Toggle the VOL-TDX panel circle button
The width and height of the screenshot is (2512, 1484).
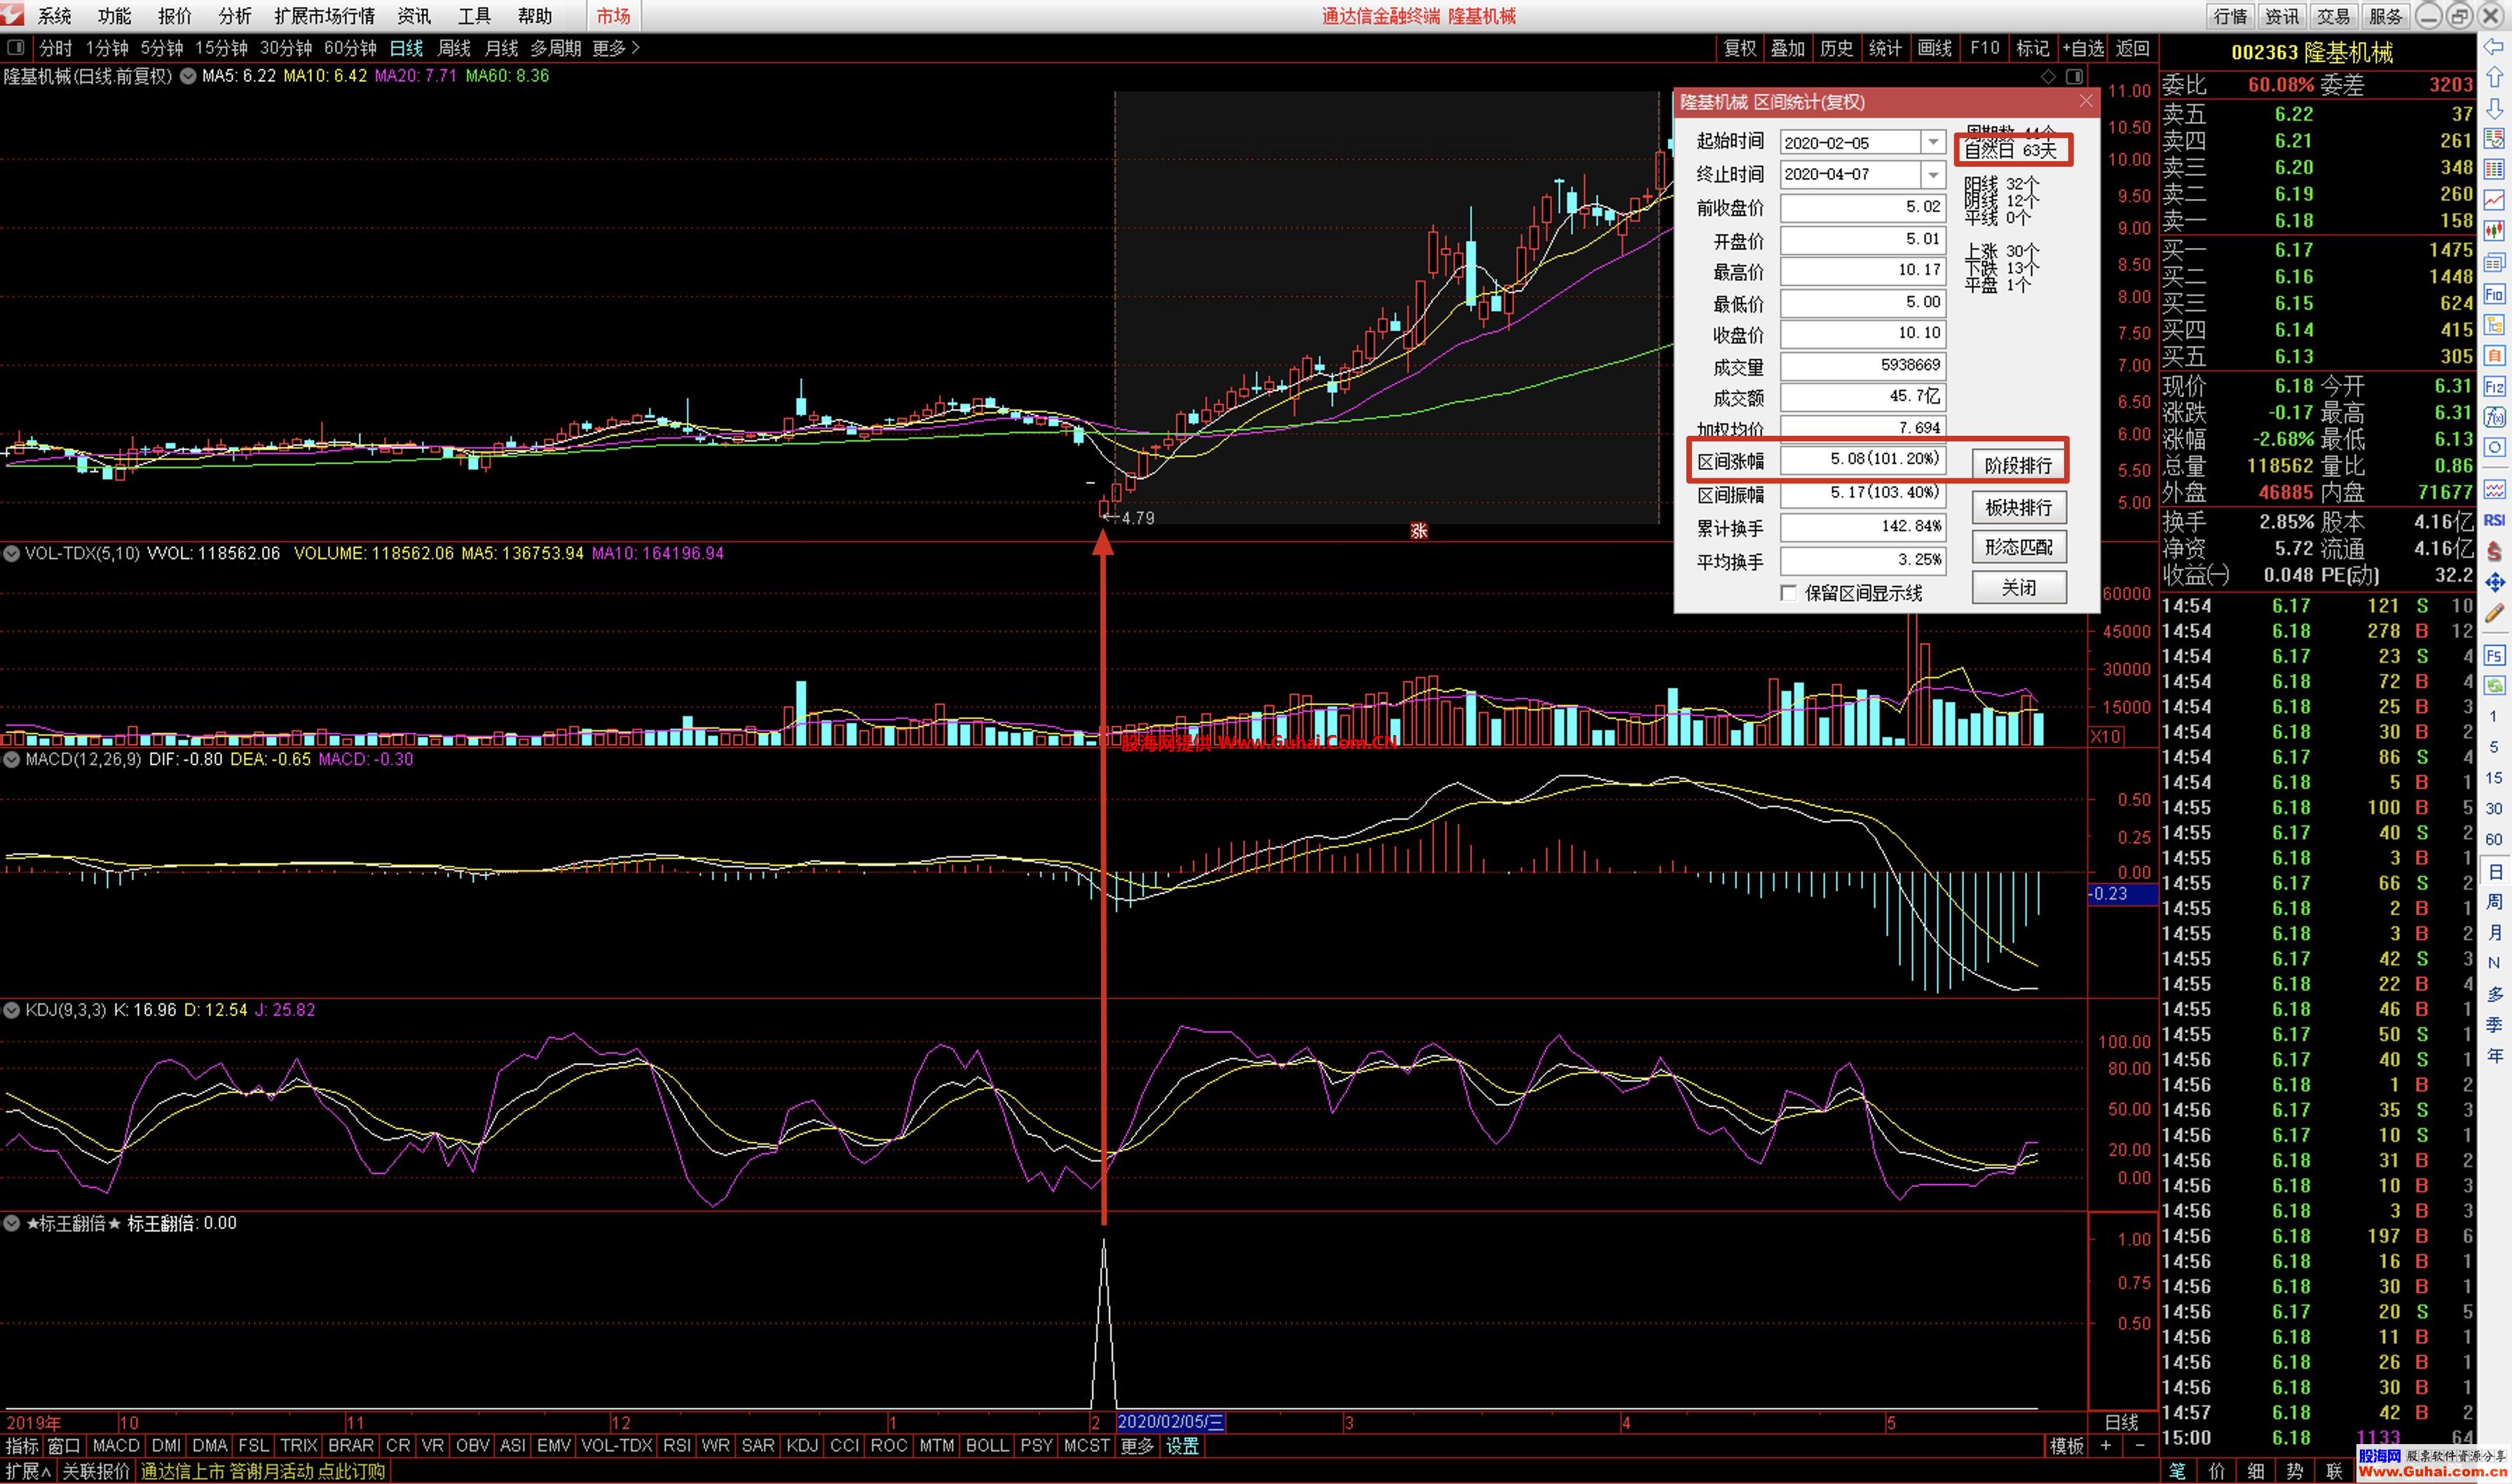(11, 553)
